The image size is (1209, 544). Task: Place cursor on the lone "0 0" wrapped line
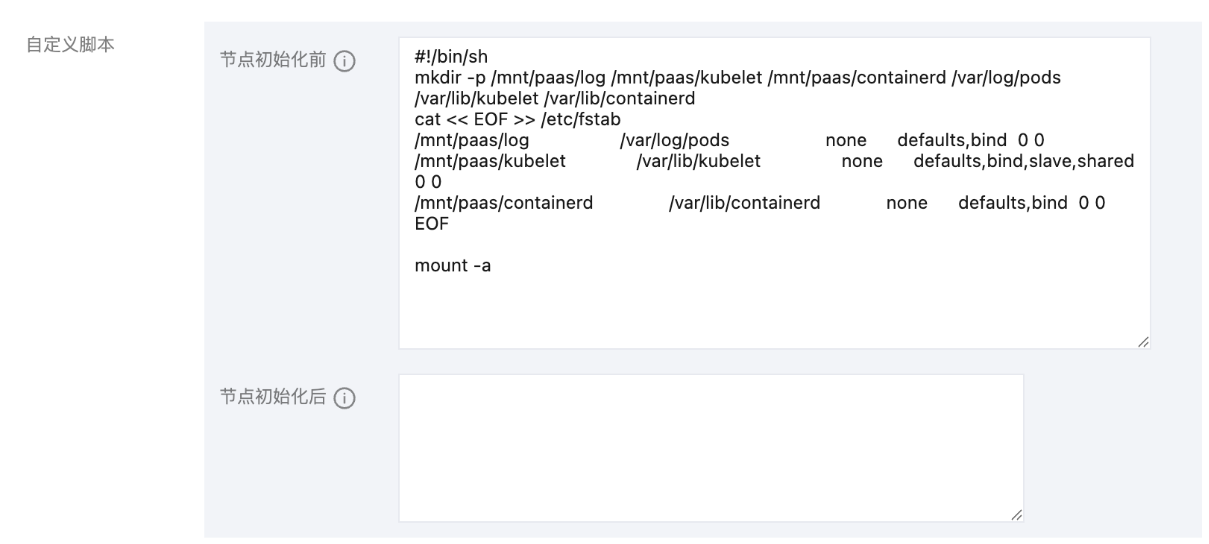coord(428,182)
